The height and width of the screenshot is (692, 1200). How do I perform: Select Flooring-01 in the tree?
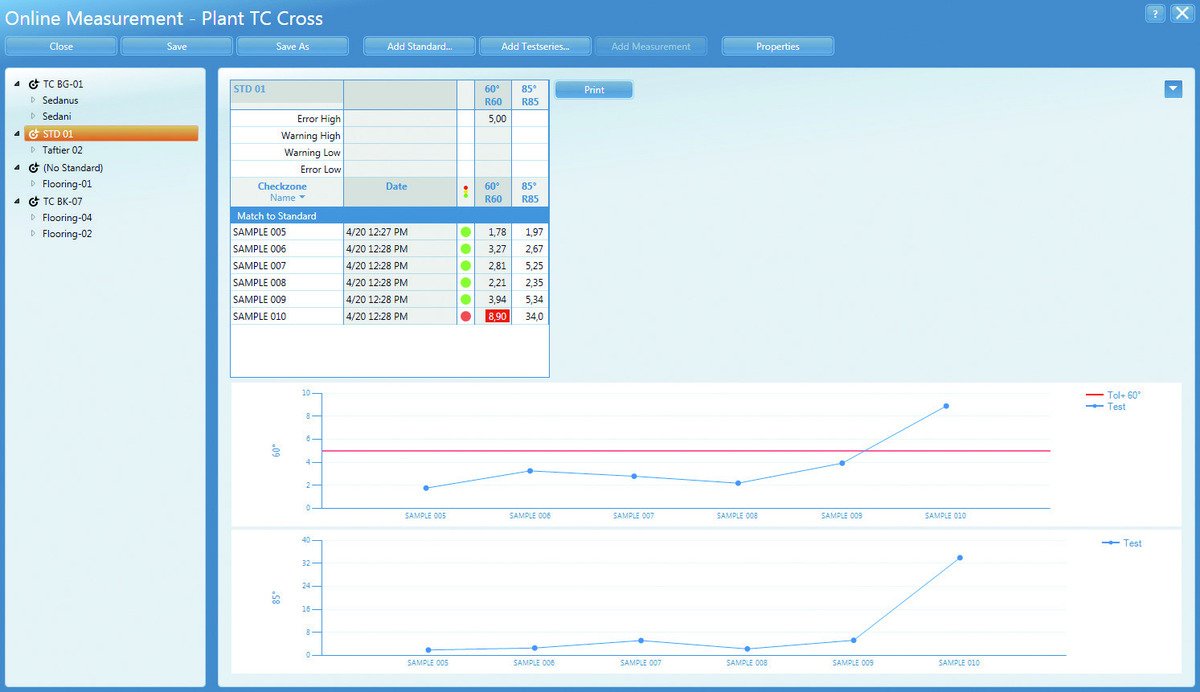tap(67, 184)
